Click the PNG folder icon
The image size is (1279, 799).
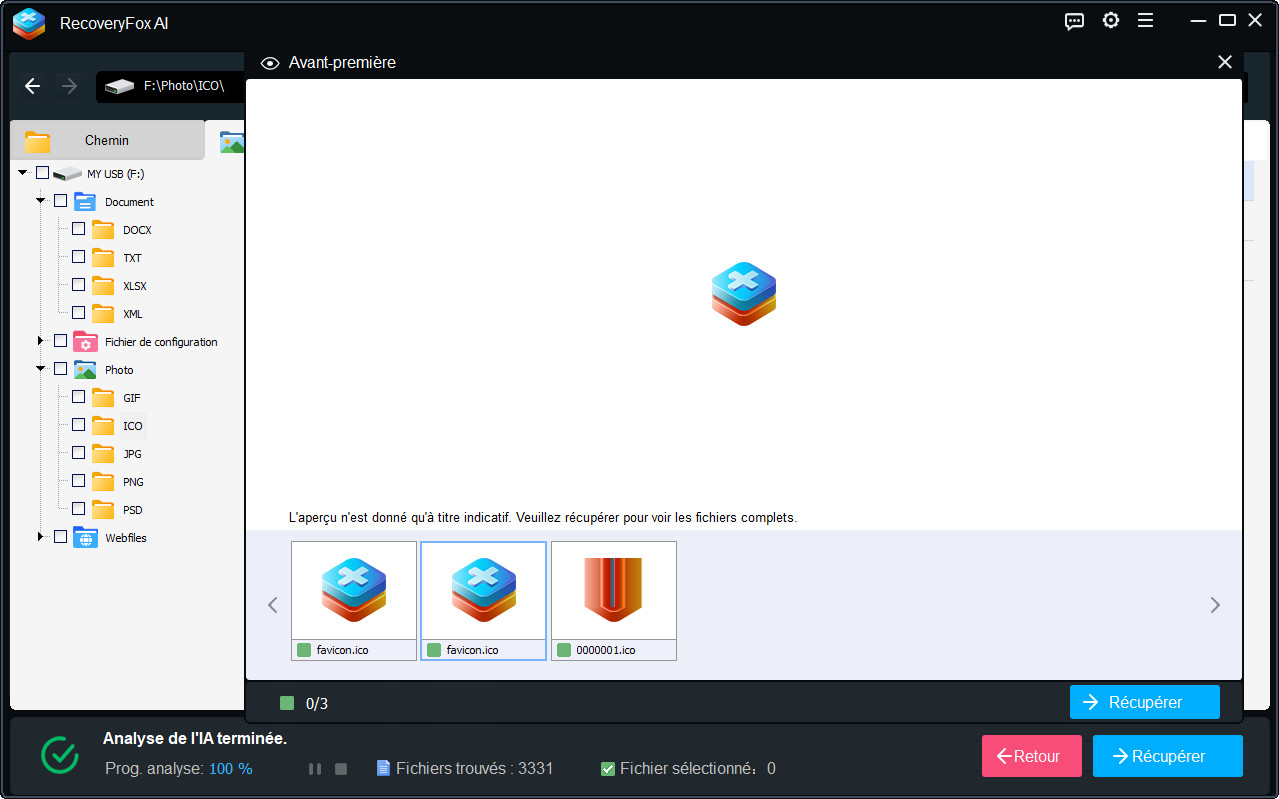pyautogui.click(x=103, y=481)
